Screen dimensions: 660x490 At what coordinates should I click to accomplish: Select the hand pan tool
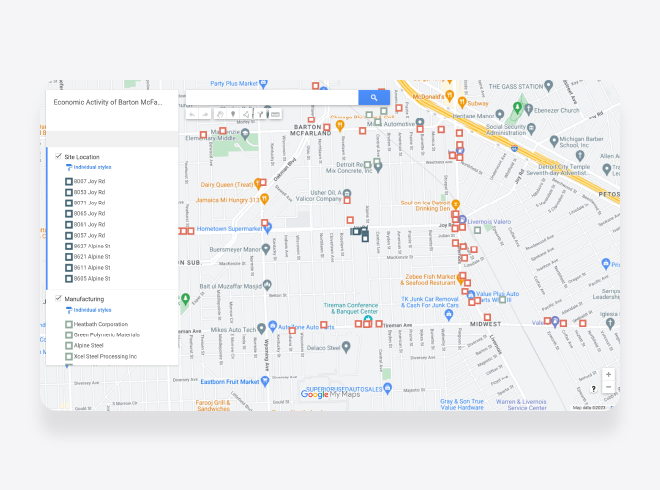tap(220, 115)
